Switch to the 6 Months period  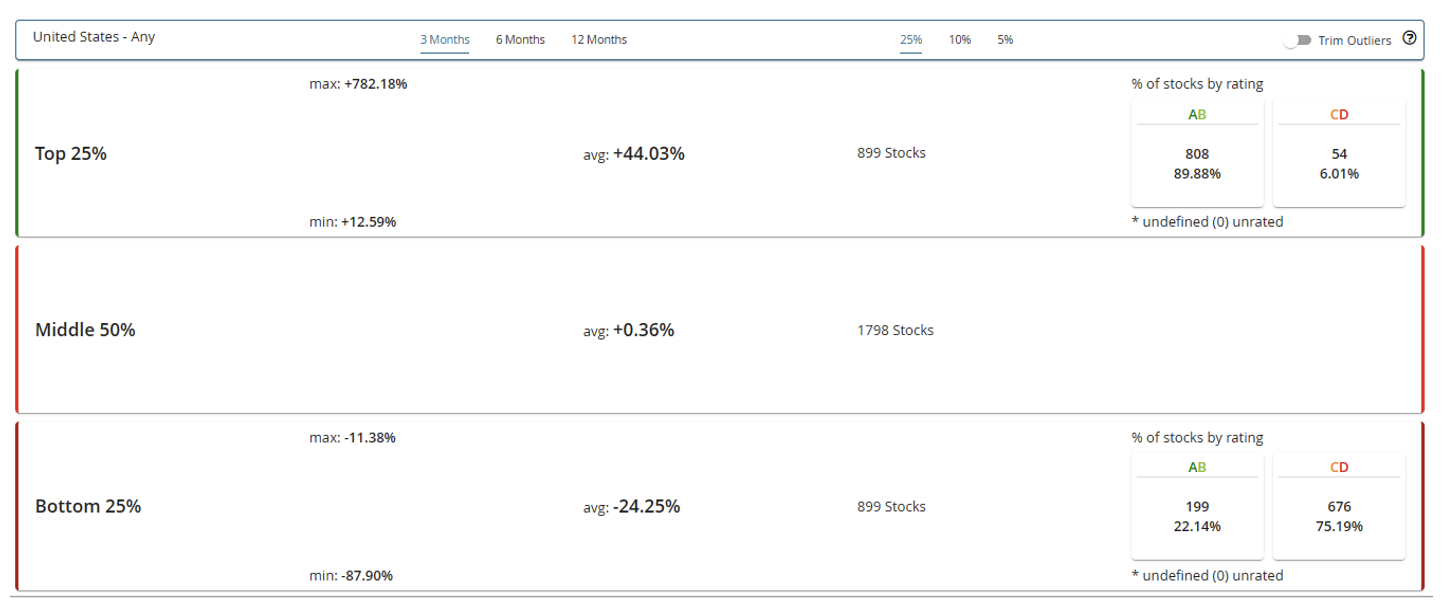click(520, 40)
